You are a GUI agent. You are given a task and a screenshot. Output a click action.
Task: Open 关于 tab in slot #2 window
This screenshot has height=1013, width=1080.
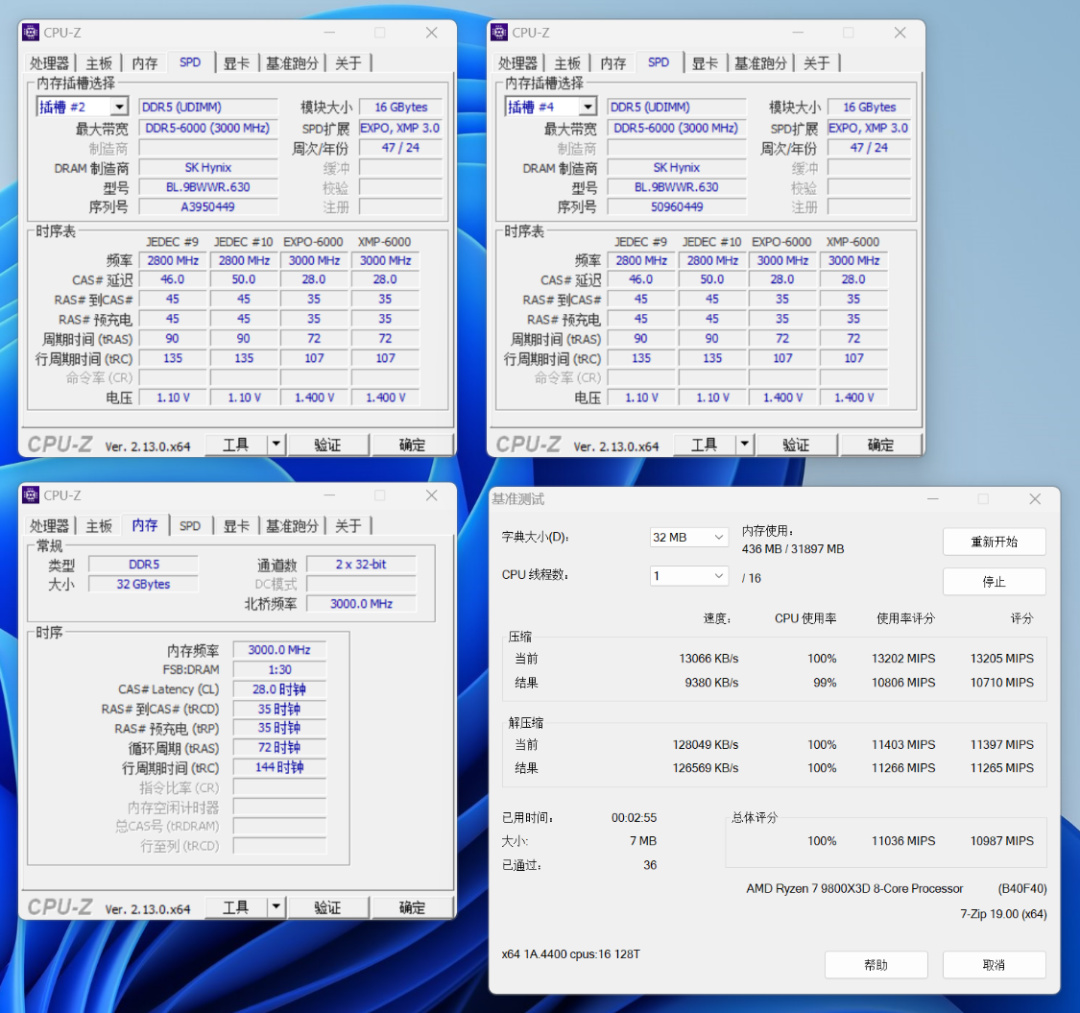[348, 63]
